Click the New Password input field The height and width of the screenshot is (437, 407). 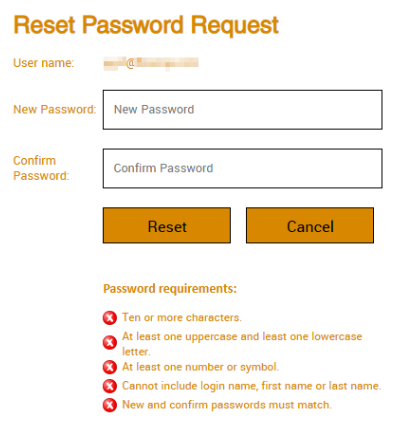242,110
